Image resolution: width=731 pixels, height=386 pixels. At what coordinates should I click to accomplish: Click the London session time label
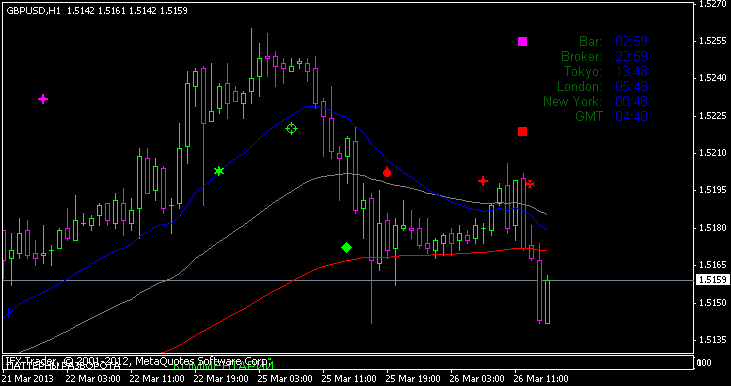pos(579,86)
